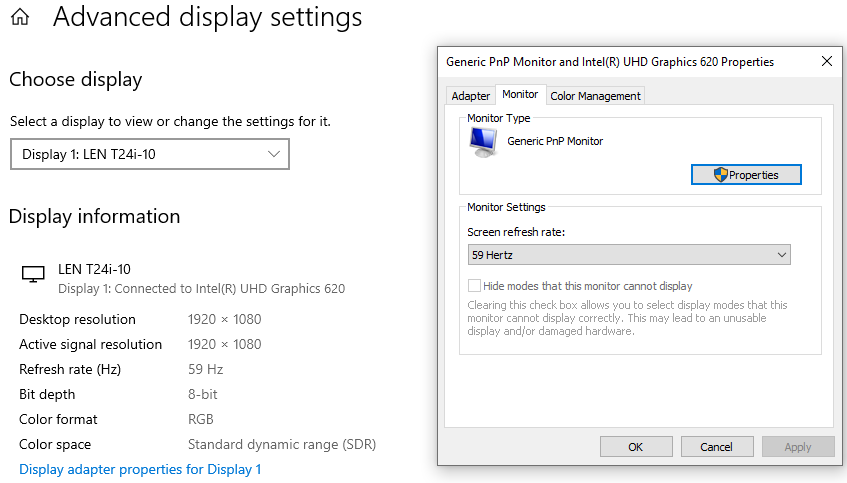The height and width of the screenshot is (483, 847).
Task: Open monitor Properties with the shield button
Action: tap(746, 175)
